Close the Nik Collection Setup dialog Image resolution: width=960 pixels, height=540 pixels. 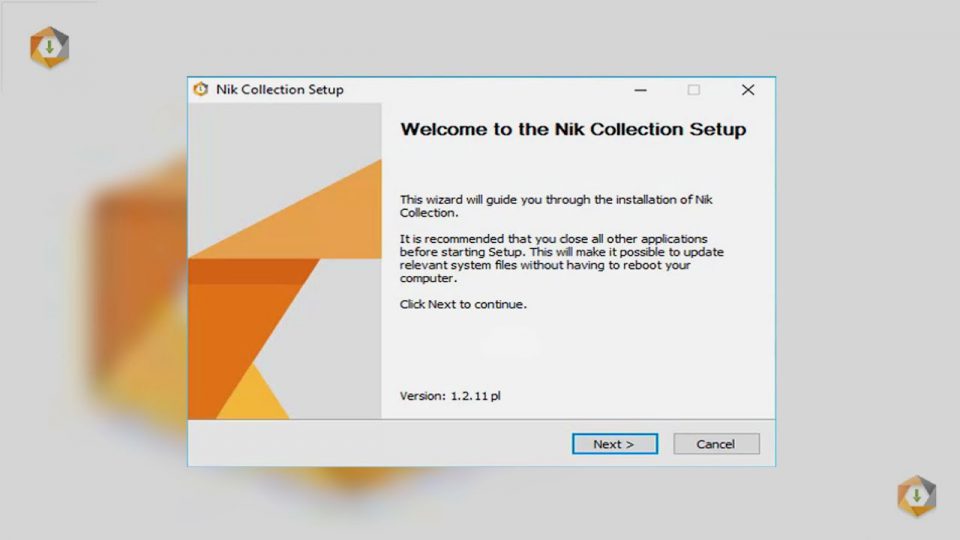[x=748, y=90]
